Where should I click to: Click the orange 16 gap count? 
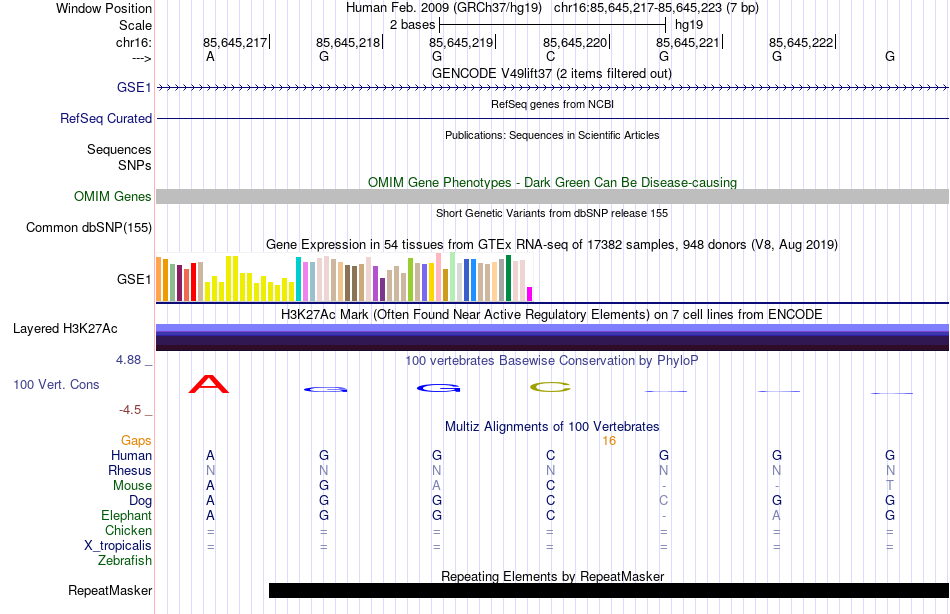609,441
